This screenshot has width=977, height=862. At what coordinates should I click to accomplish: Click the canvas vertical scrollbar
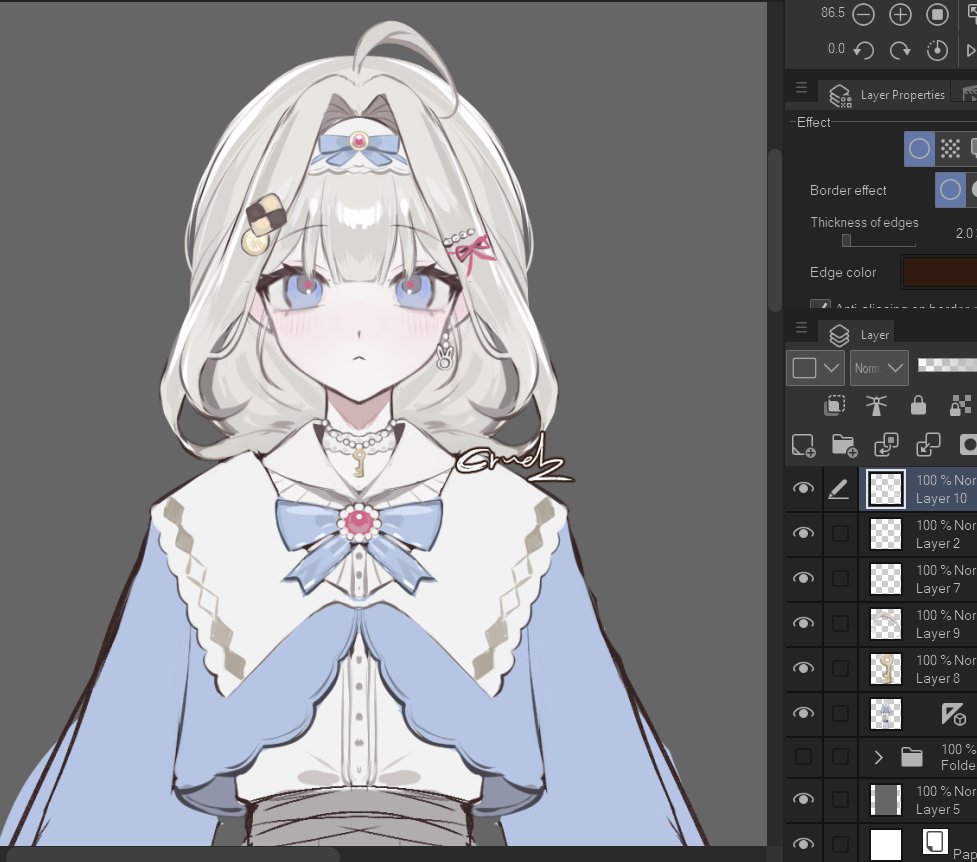coord(774,229)
